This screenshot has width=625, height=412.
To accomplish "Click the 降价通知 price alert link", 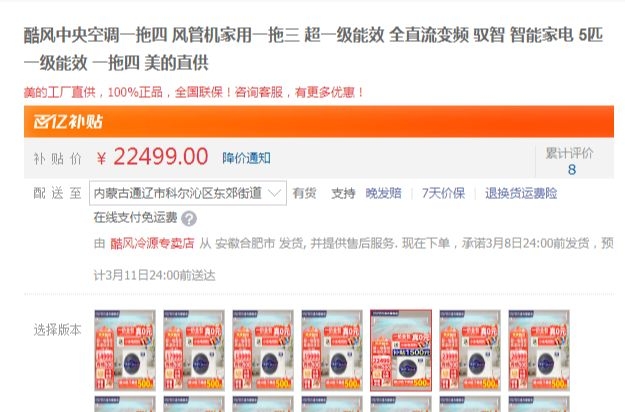I will click(246, 158).
